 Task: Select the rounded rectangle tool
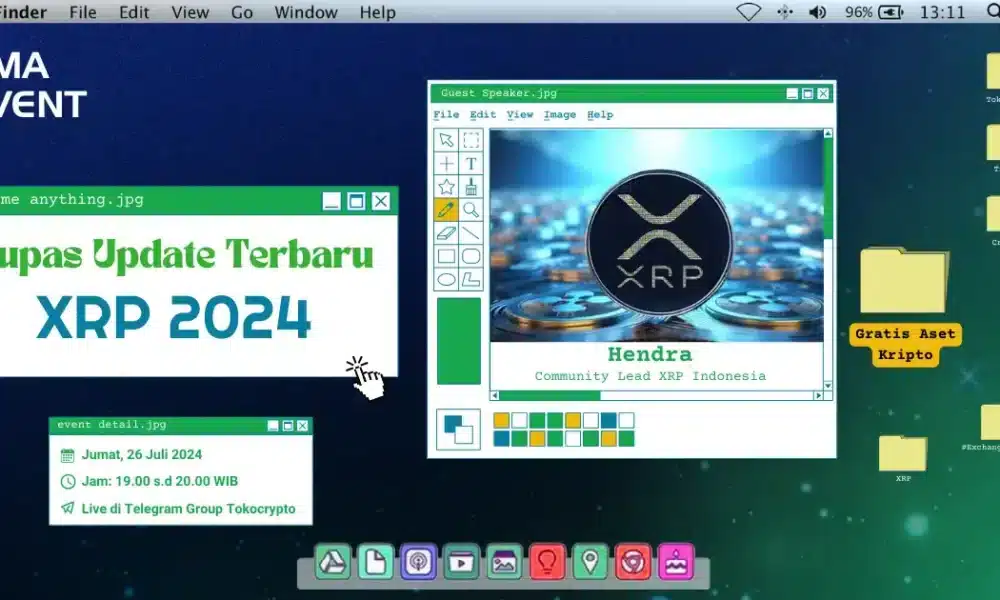point(471,256)
